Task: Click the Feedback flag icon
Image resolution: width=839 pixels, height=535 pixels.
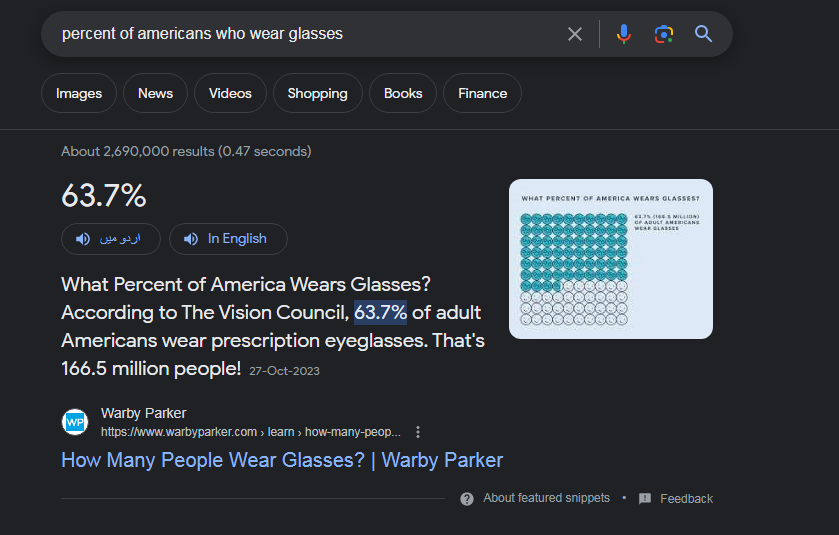Action: click(x=645, y=499)
